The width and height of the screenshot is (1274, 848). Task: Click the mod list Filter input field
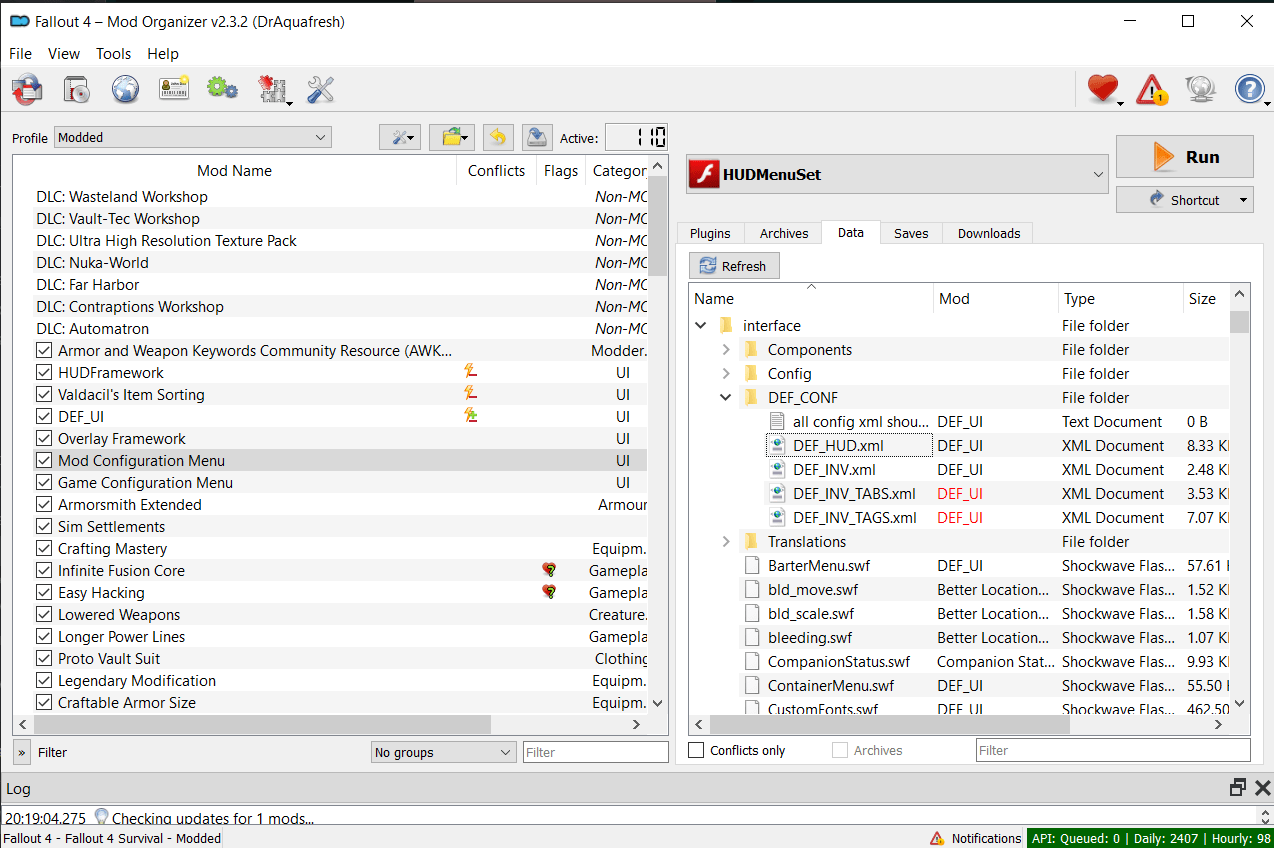pyautogui.click(x=595, y=752)
